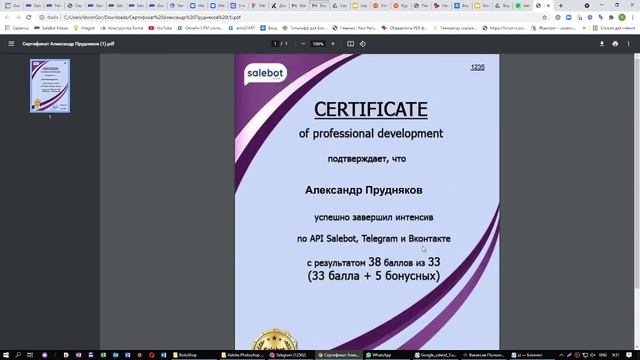Reload the page in Chrome

[28, 18]
